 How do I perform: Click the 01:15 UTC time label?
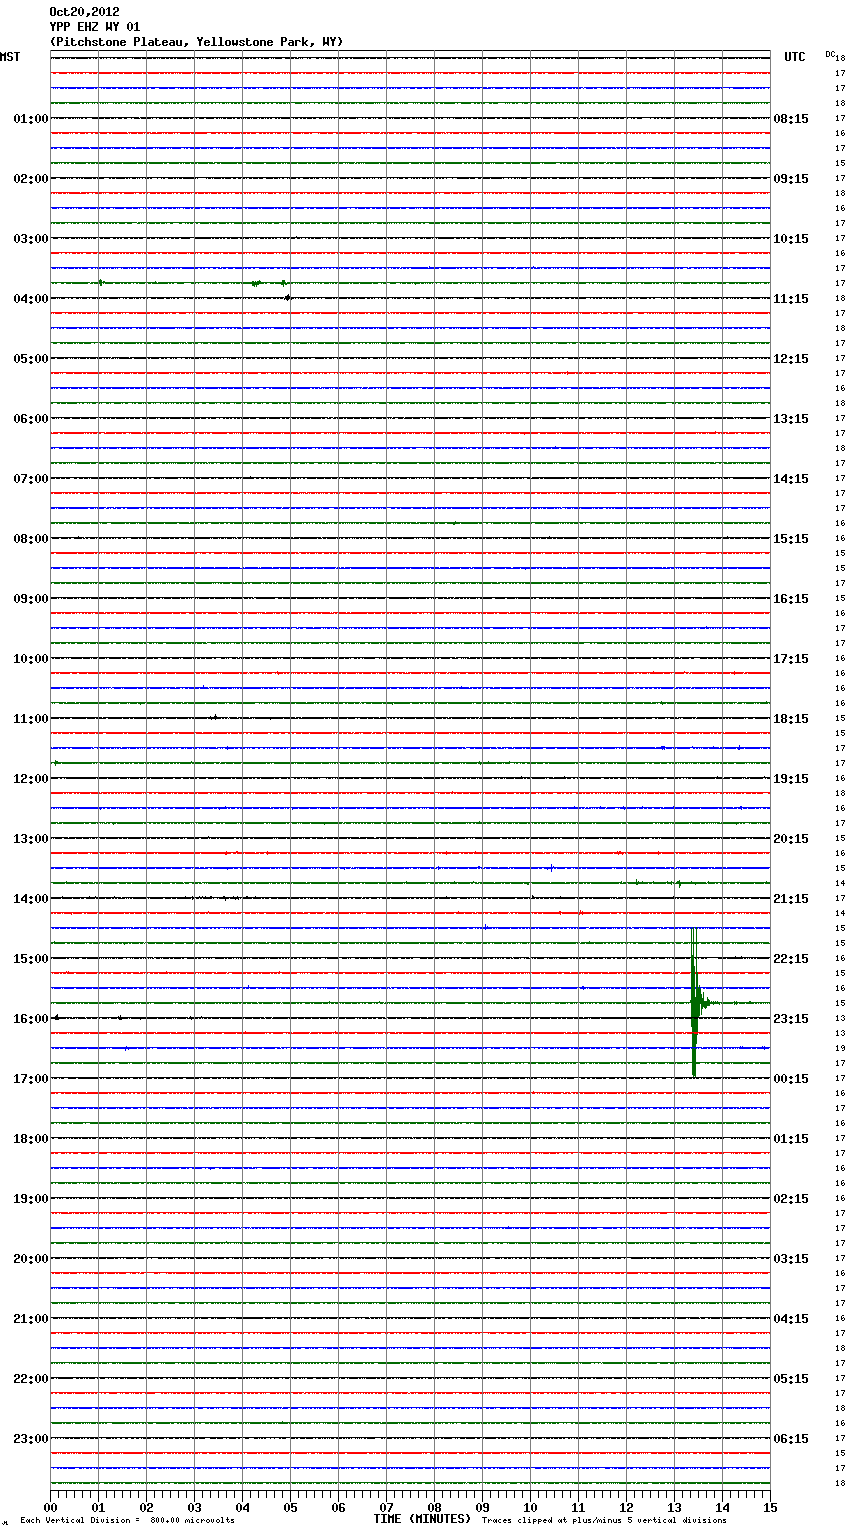pos(791,1139)
